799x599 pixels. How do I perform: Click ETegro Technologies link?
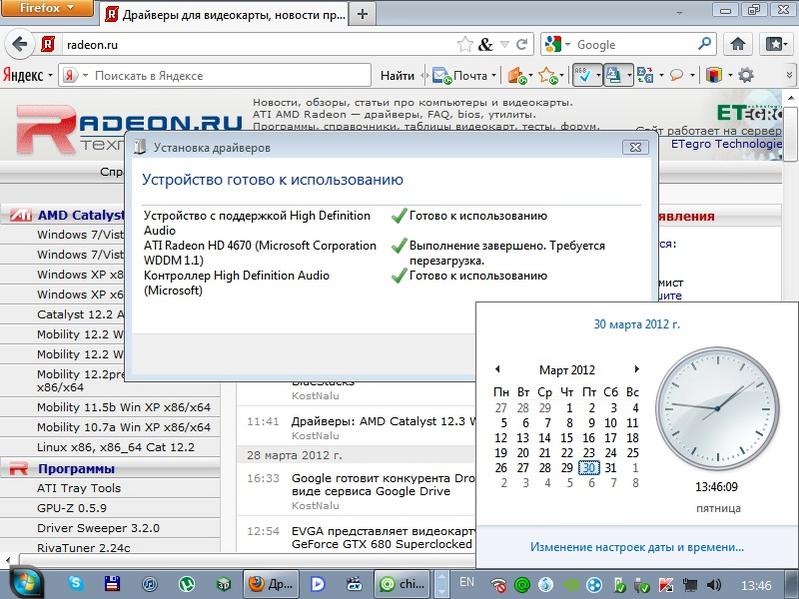(726, 144)
